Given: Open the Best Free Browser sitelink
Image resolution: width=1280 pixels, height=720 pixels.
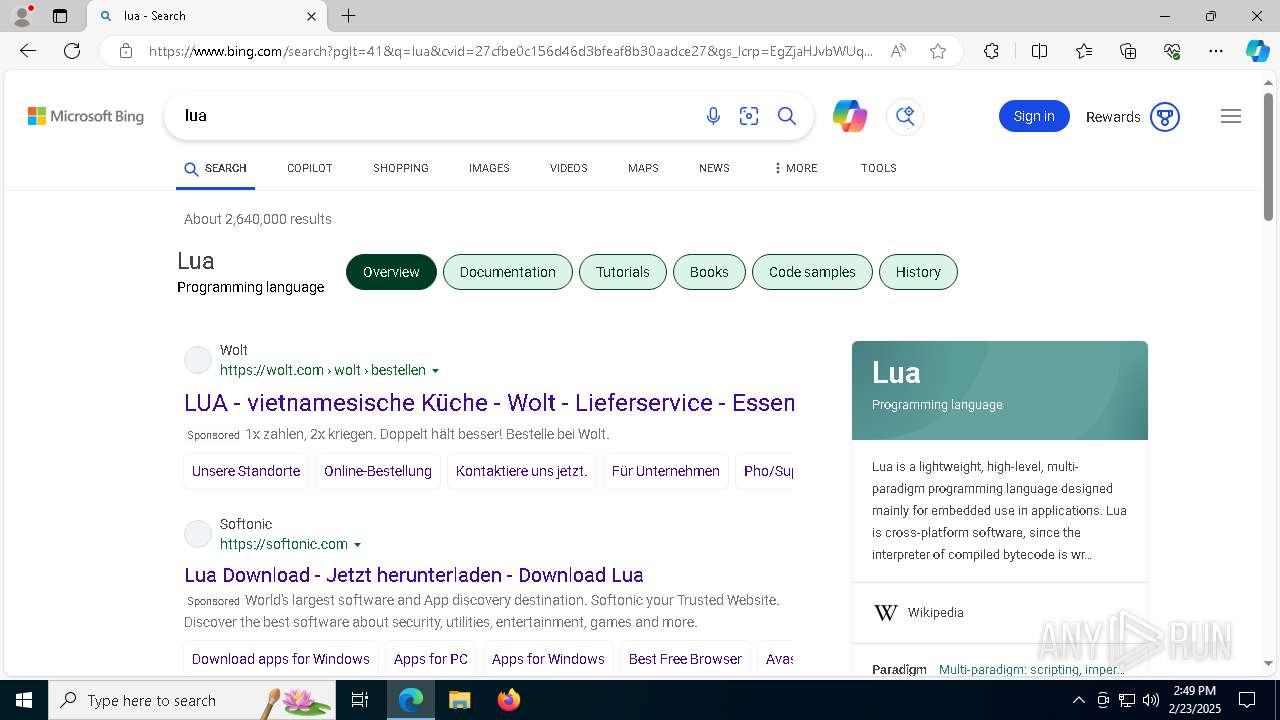Looking at the screenshot, I should 685,659.
